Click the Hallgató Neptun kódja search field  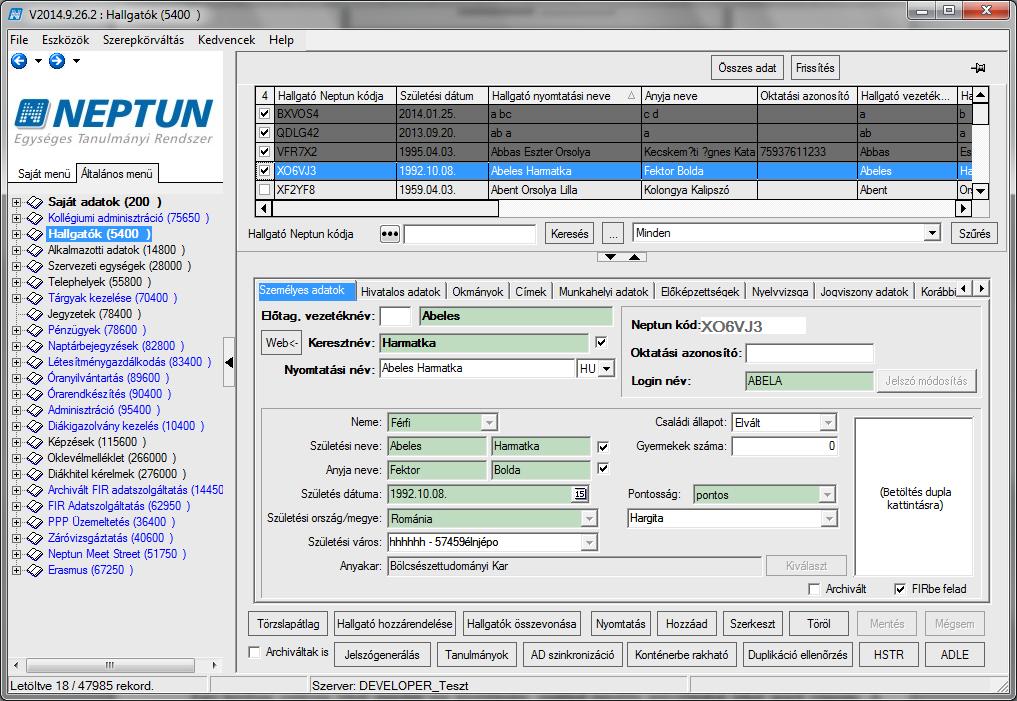tap(470, 233)
